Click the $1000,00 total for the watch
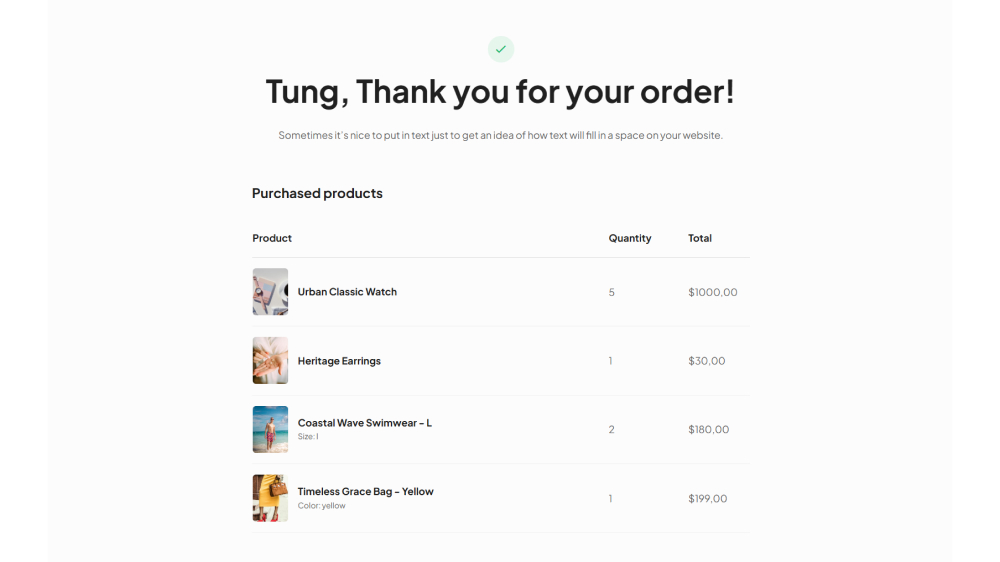Image resolution: width=1000 pixels, height=562 pixels. point(712,292)
